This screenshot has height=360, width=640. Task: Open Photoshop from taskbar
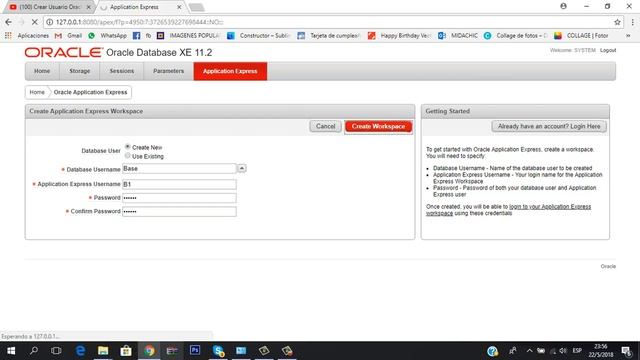(x=195, y=350)
